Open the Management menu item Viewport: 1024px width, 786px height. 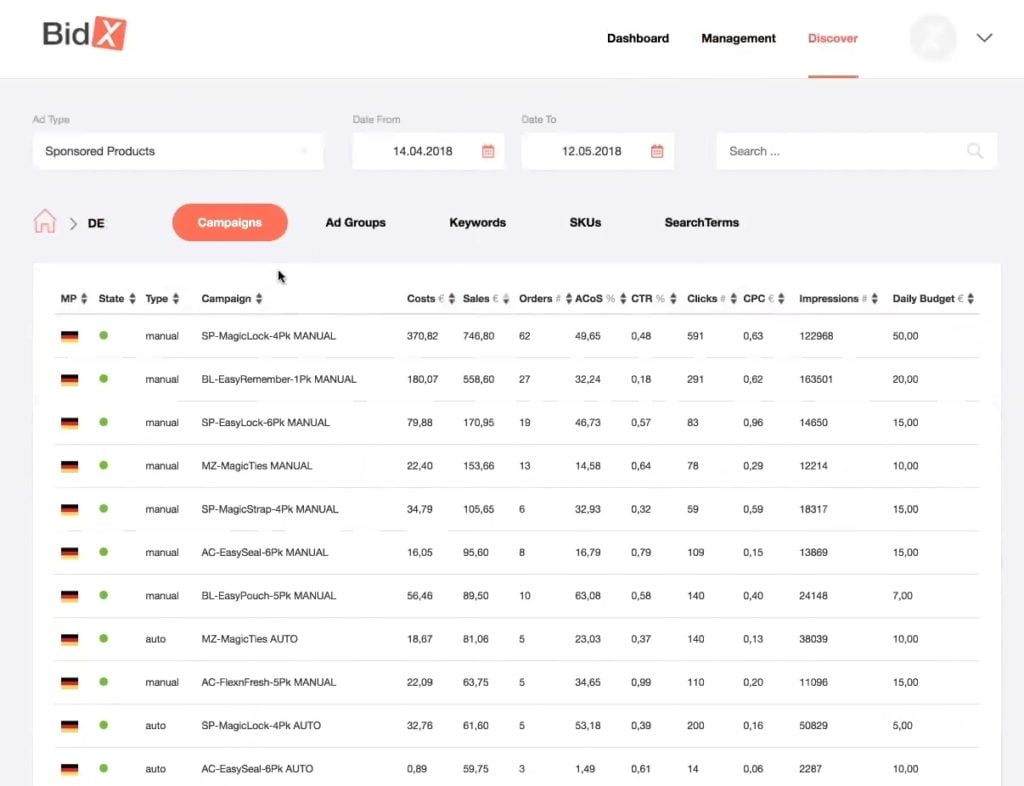point(739,39)
